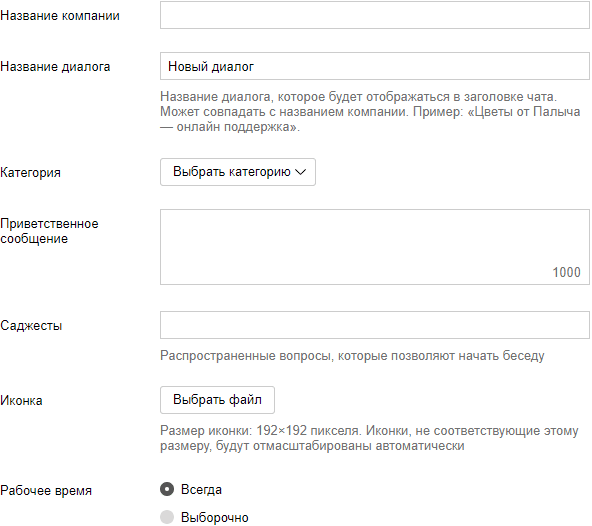The width and height of the screenshot is (592, 526).
Task: Select the 'Выборочно' working time radio button
Action: tap(167, 517)
